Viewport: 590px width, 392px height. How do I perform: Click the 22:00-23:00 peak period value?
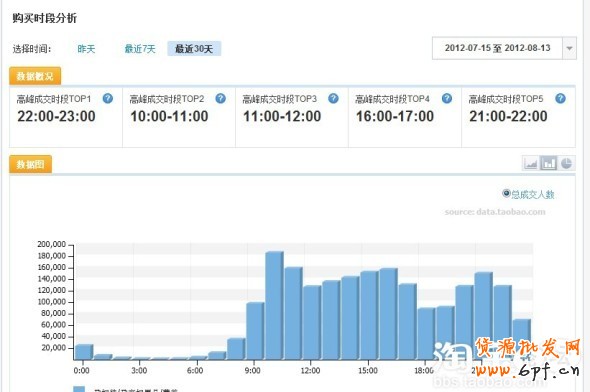(x=56, y=116)
